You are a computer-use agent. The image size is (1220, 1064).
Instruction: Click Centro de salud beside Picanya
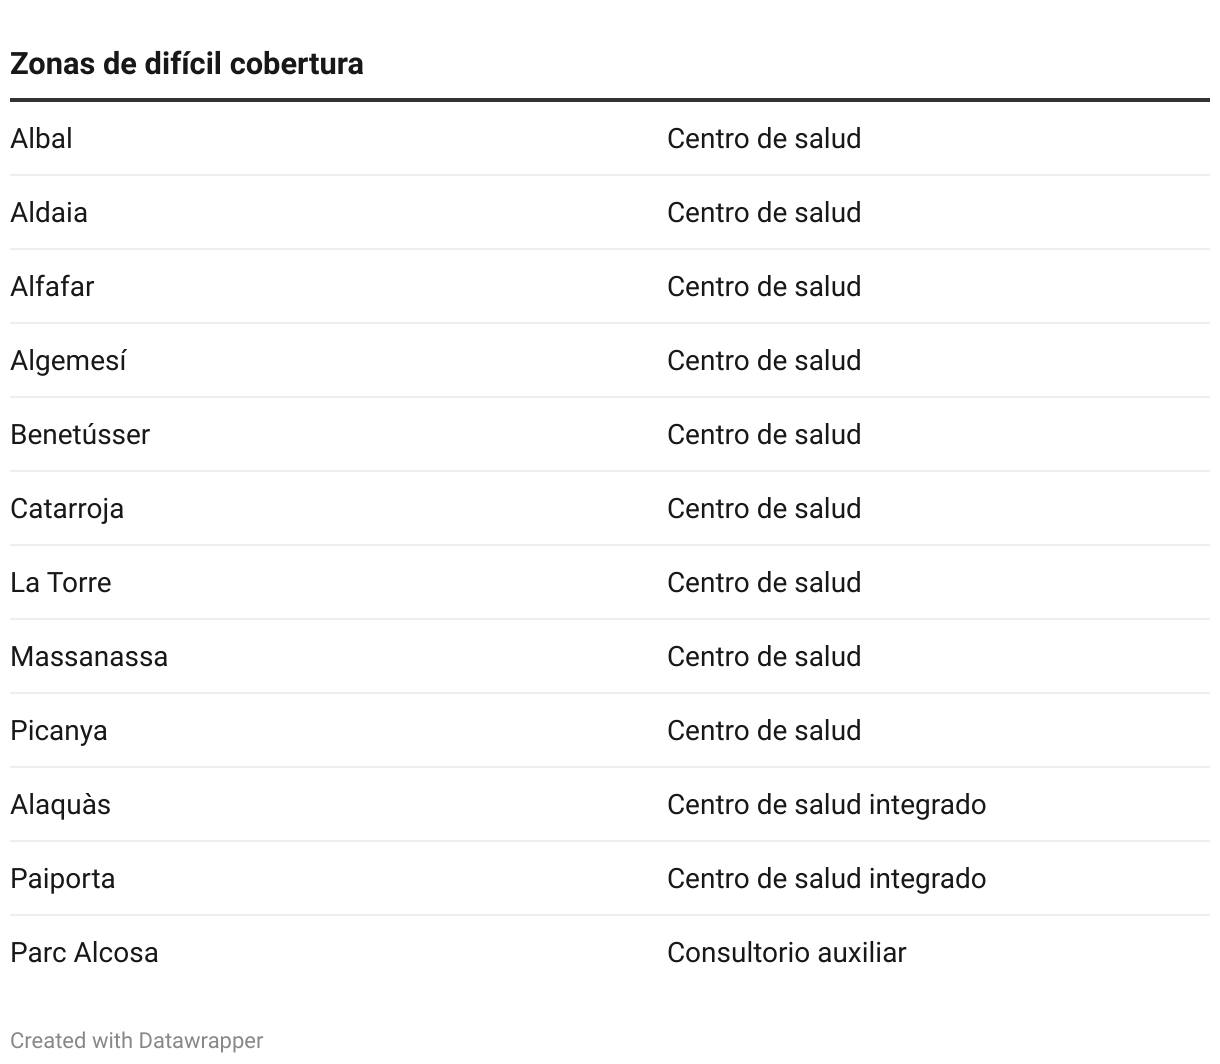pos(764,730)
